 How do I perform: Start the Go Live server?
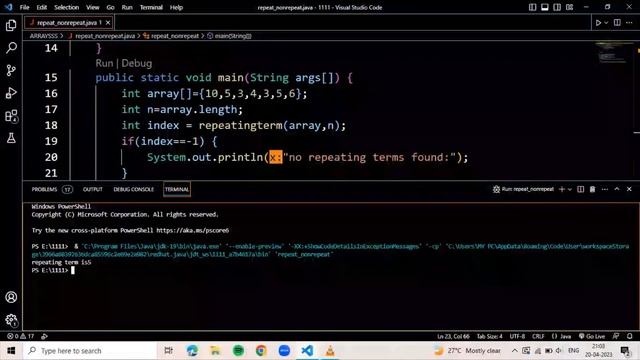[x=592, y=336]
